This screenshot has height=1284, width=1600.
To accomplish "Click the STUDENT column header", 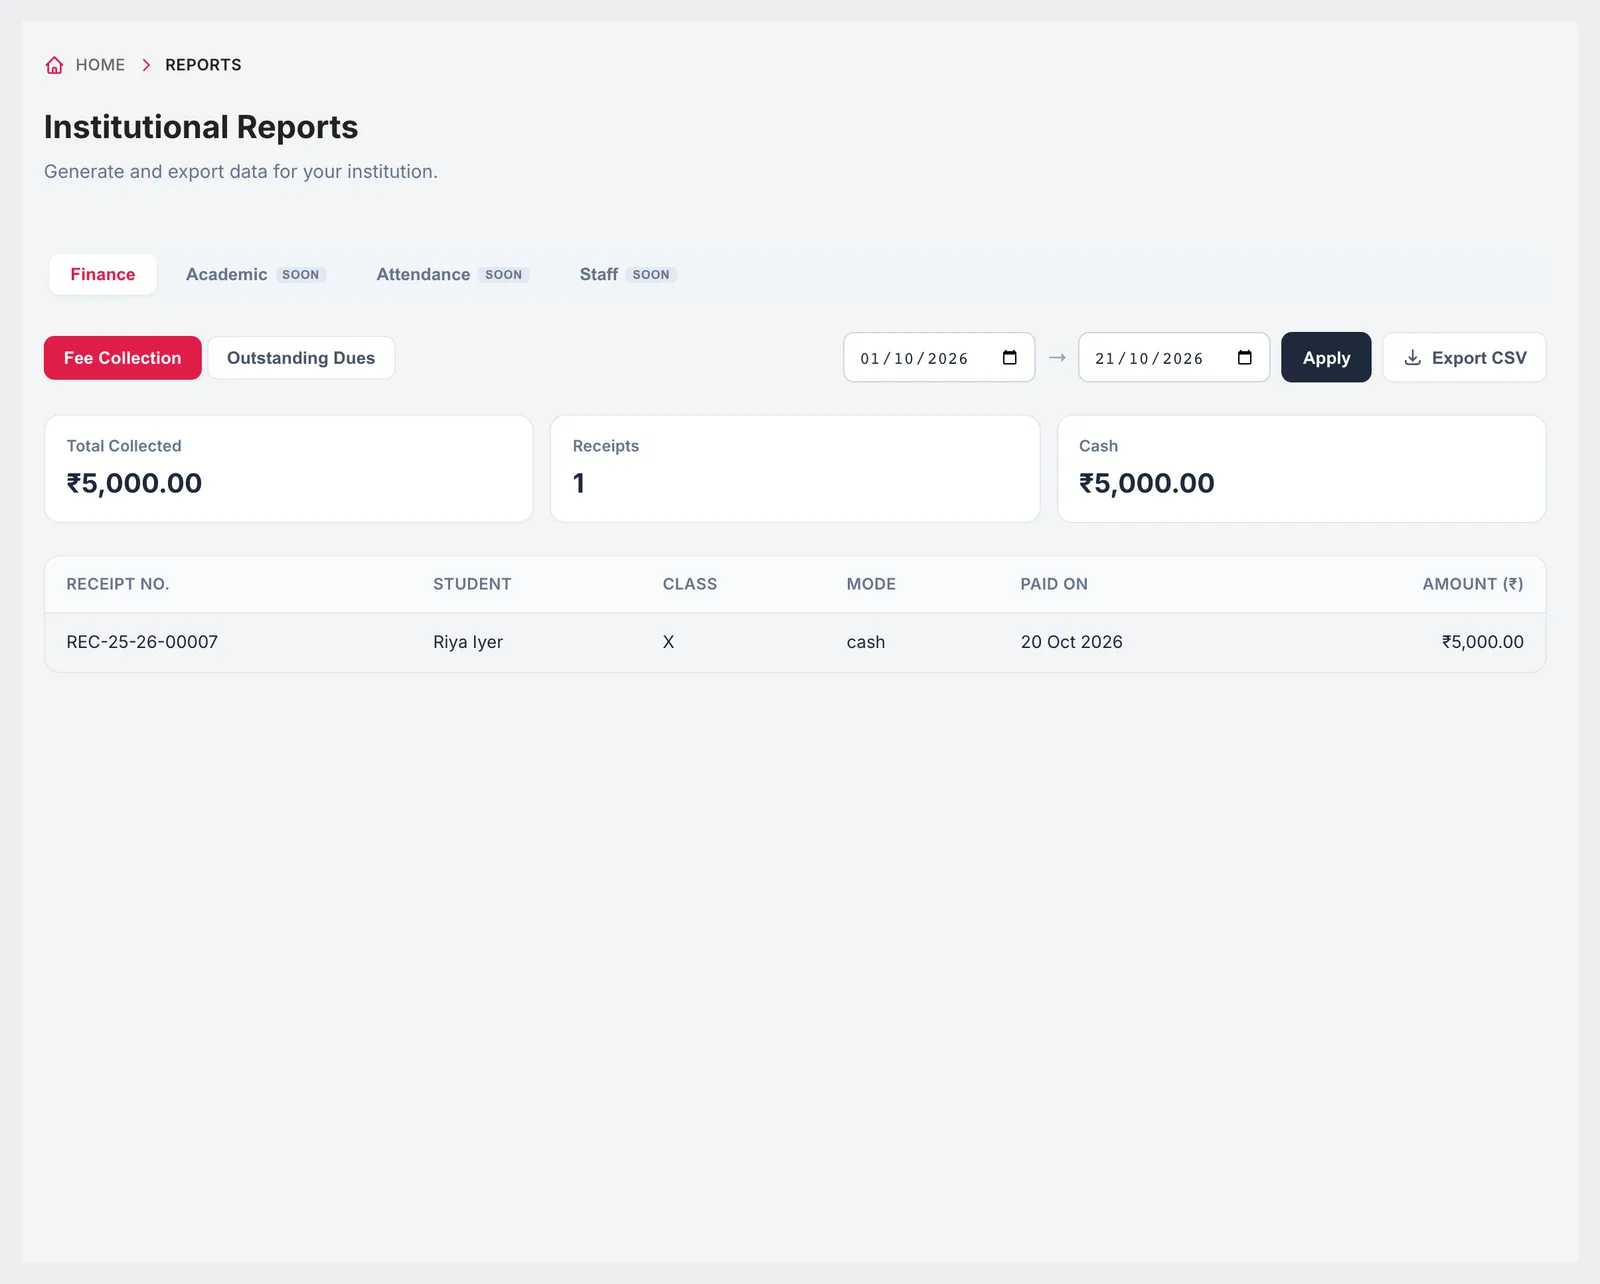I will click(x=472, y=584).
